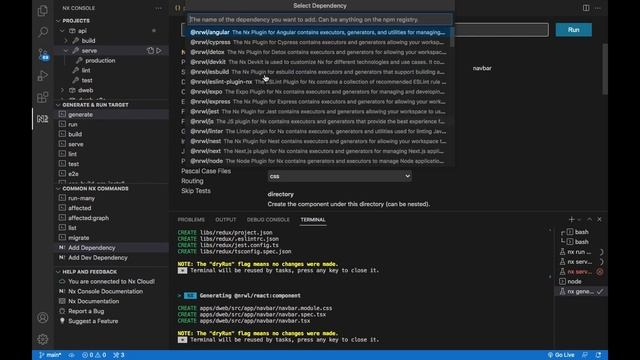Choose @nrwl/angular from dependency list
640x360 pixels.
319,32
